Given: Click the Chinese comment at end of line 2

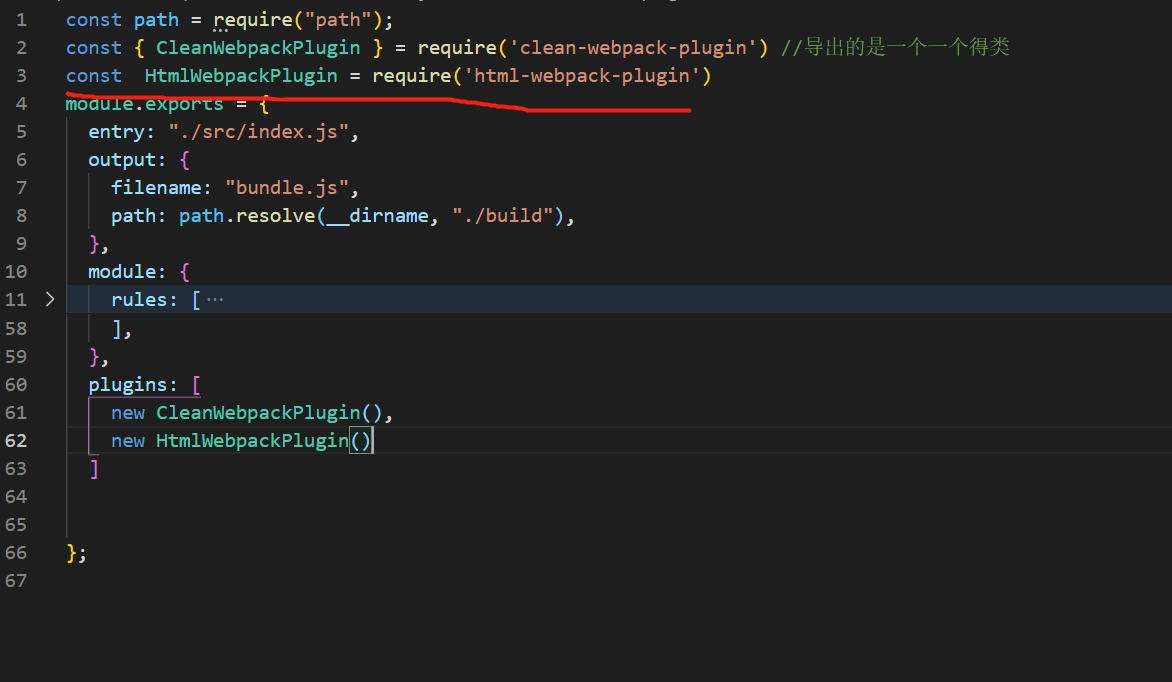Looking at the screenshot, I should (x=895, y=47).
